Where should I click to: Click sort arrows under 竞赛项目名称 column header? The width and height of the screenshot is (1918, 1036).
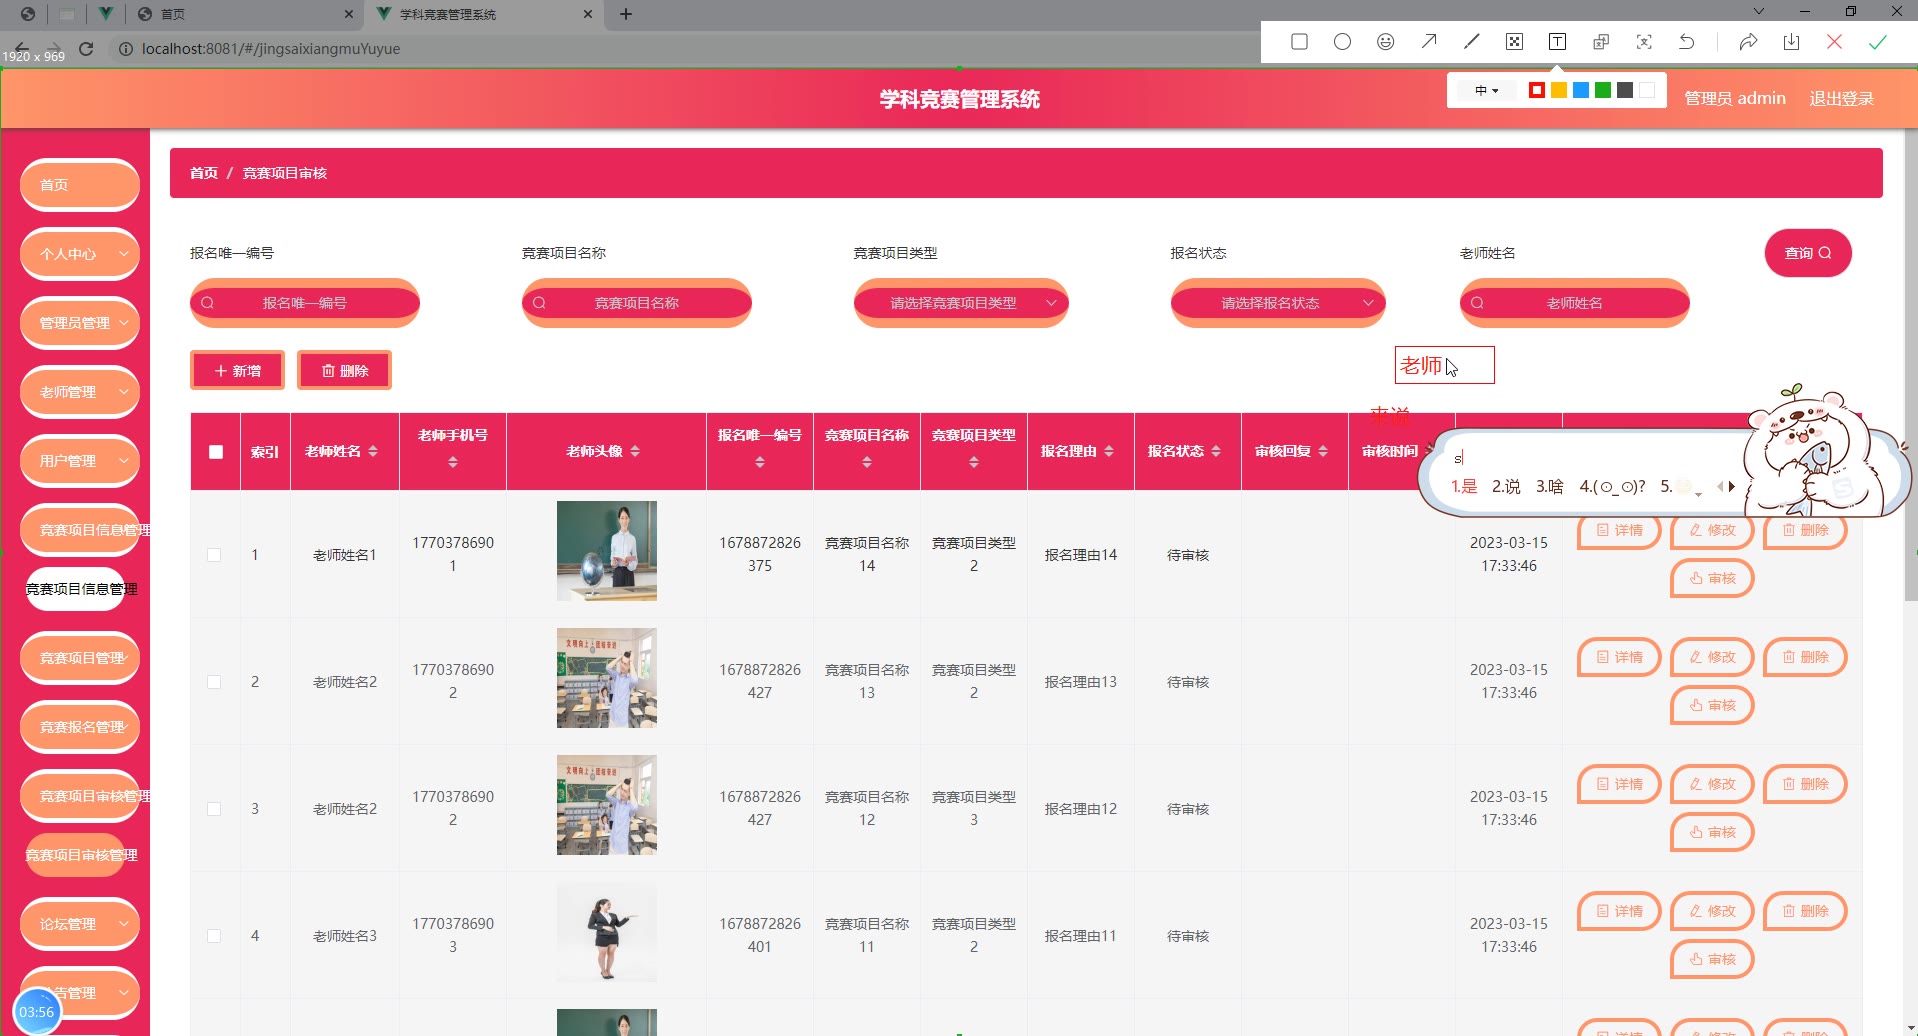point(867,462)
